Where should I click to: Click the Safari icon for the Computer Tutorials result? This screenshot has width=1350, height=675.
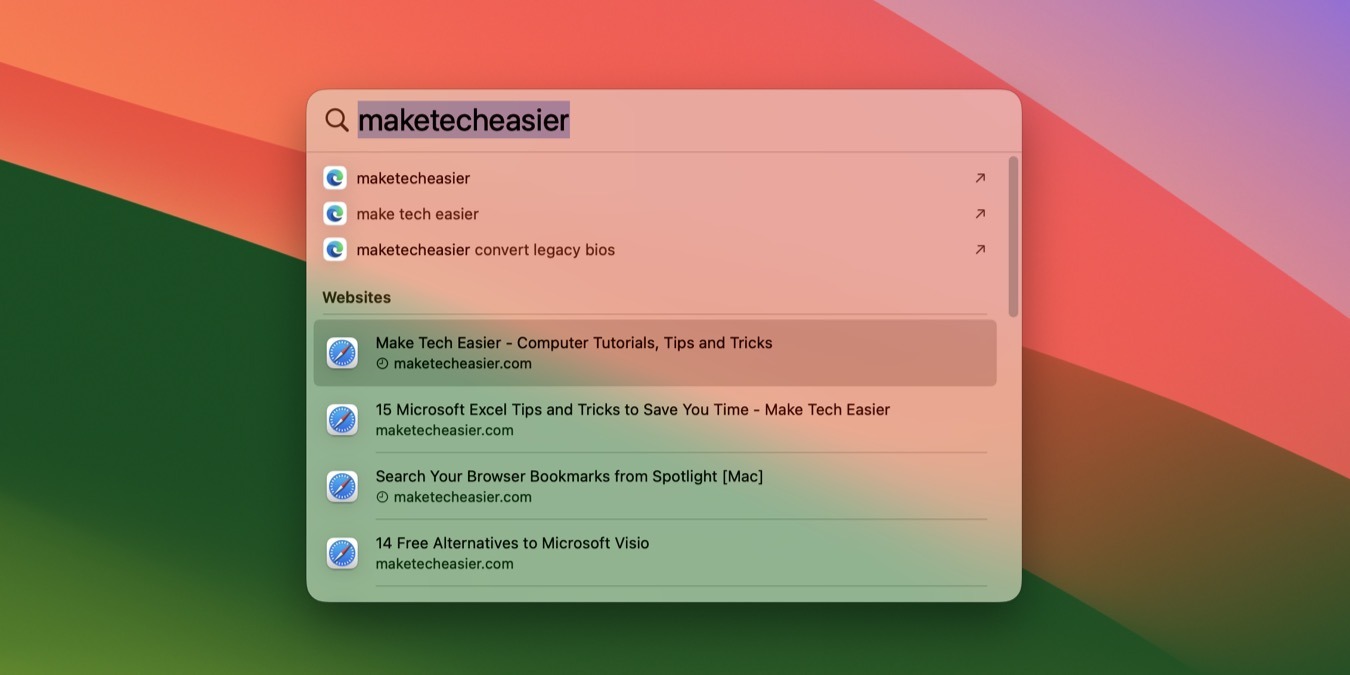tap(342, 352)
